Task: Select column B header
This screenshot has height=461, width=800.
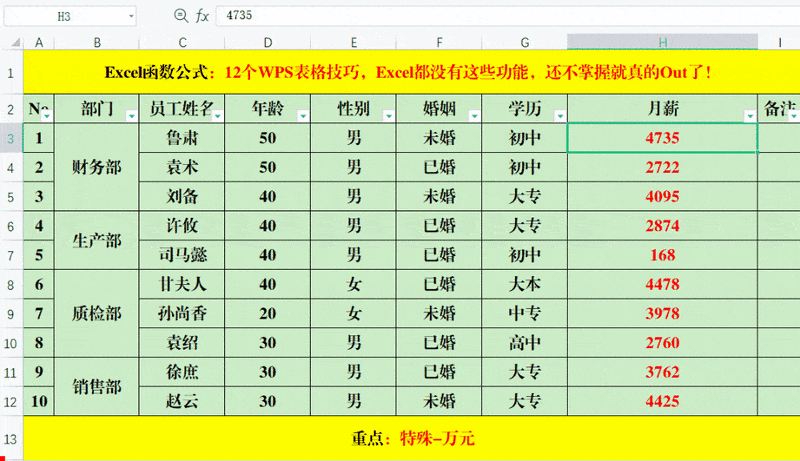Action: tap(96, 42)
